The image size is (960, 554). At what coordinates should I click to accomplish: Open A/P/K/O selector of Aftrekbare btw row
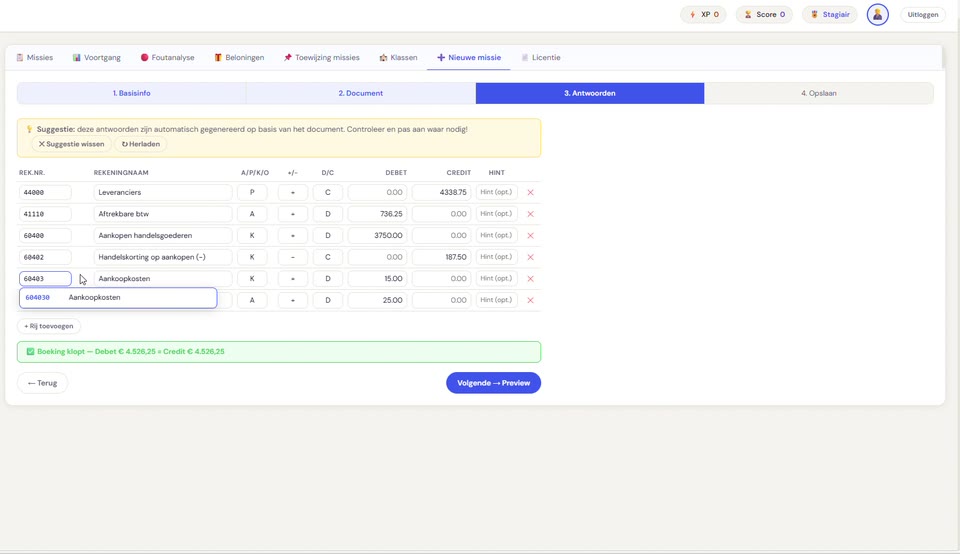pyautogui.click(x=252, y=214)
